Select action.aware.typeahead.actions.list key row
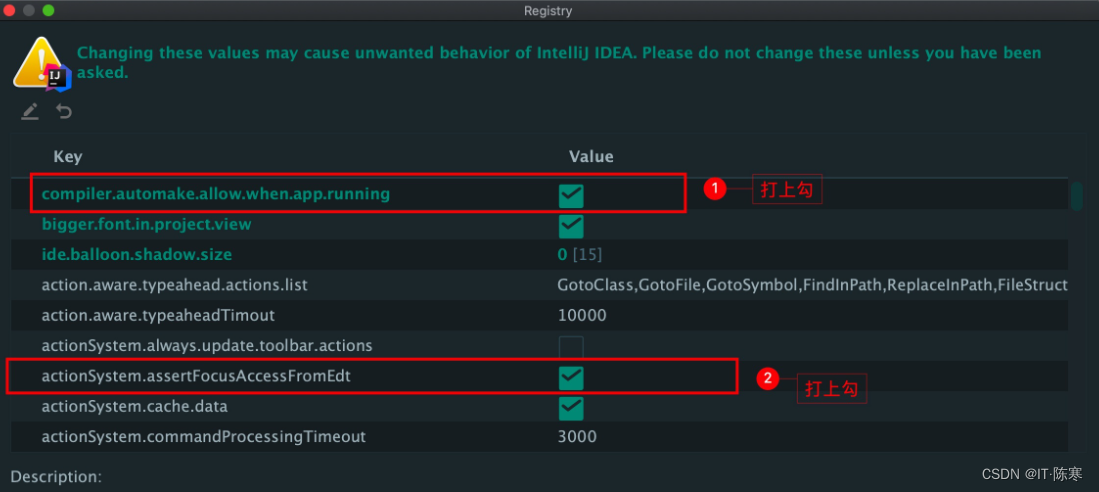Image resolution: width=1099 pixels, height=492 pixels. [175, 285]
